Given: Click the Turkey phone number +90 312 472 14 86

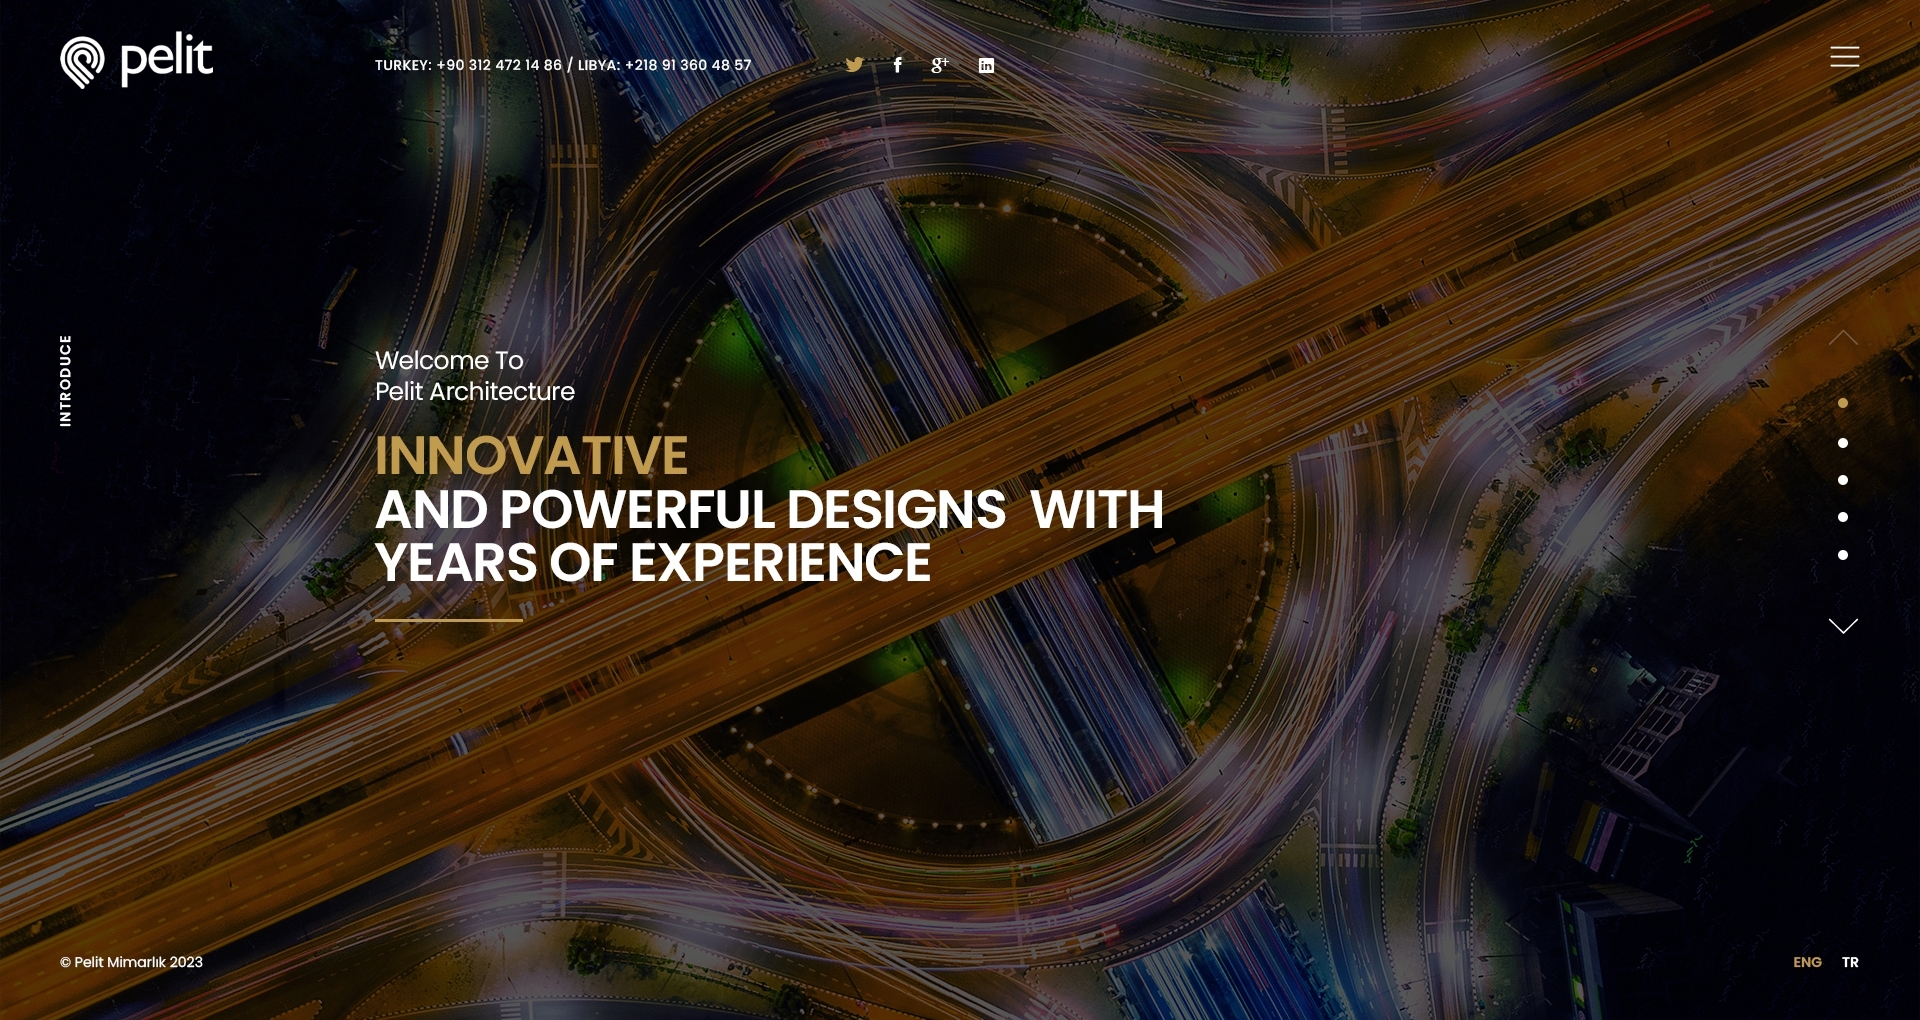Looking at the screenshot, I should click(499, 65).
